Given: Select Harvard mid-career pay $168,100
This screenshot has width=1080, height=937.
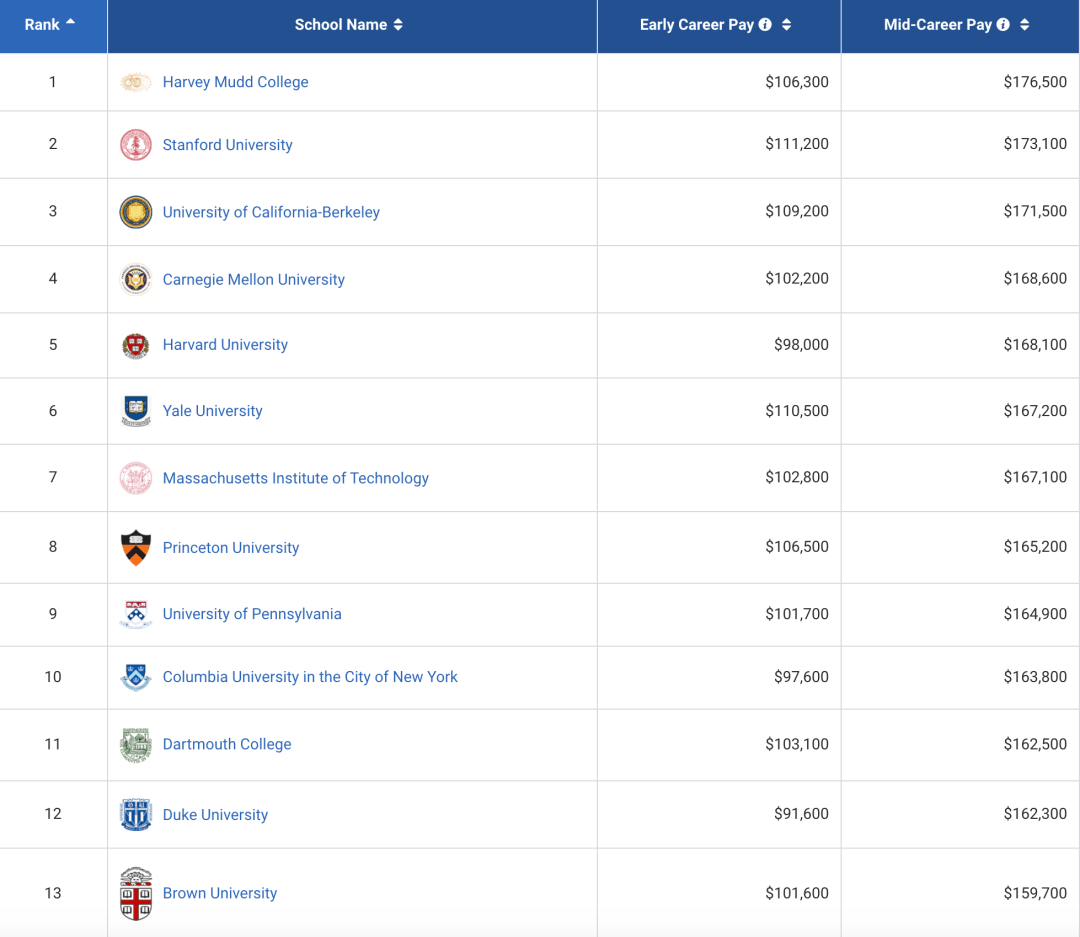Looking at the screenshot, I should (1035, 344).
